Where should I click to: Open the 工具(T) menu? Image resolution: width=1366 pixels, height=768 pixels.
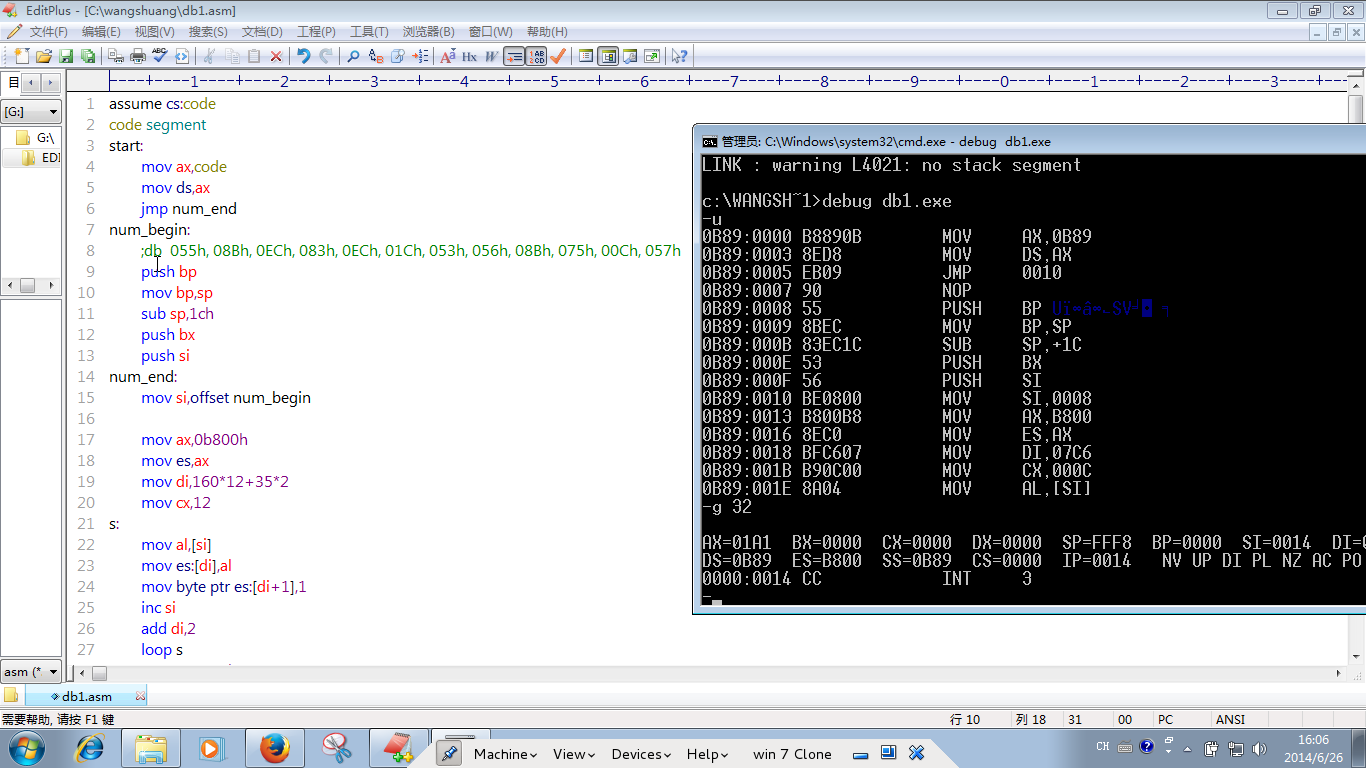[369, 32]
